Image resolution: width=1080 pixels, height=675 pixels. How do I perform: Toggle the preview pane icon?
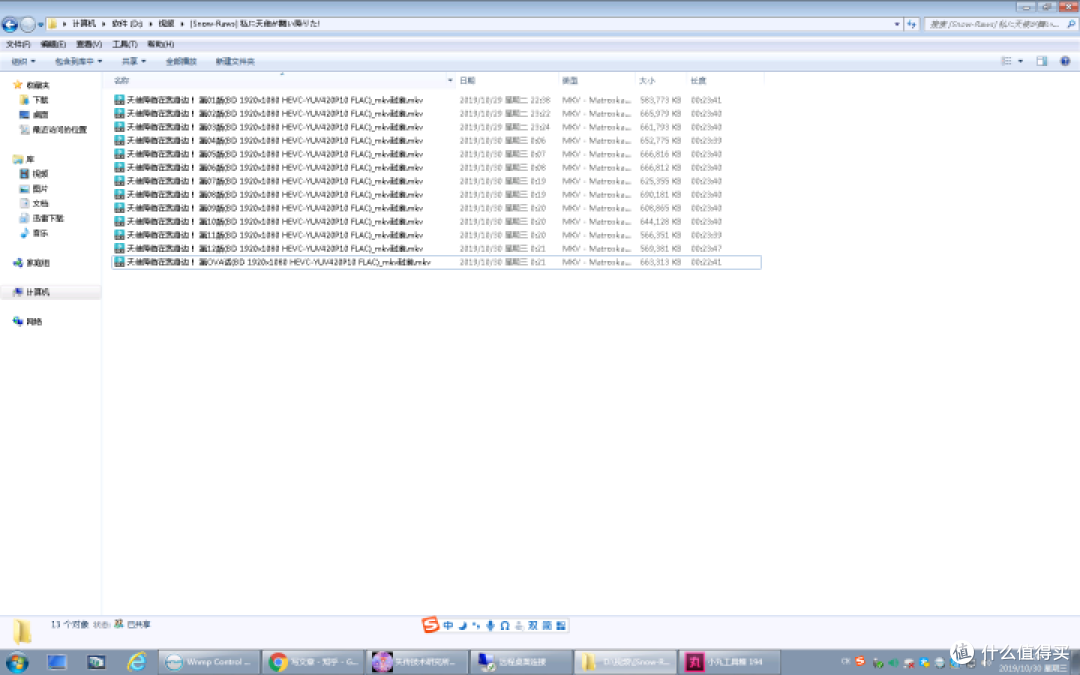[1041, 61]
